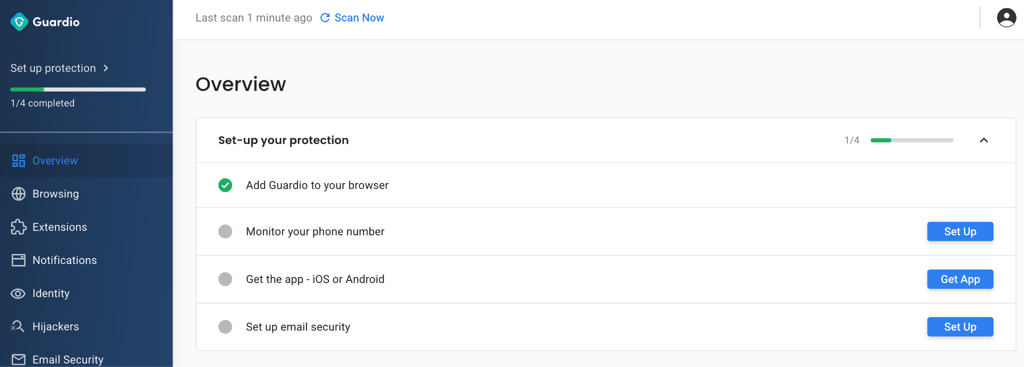Viewport: 1024px width, 367px height.
Task: Click the 1/4 counter in the setup panel
Action: click(x=852, y=140)
